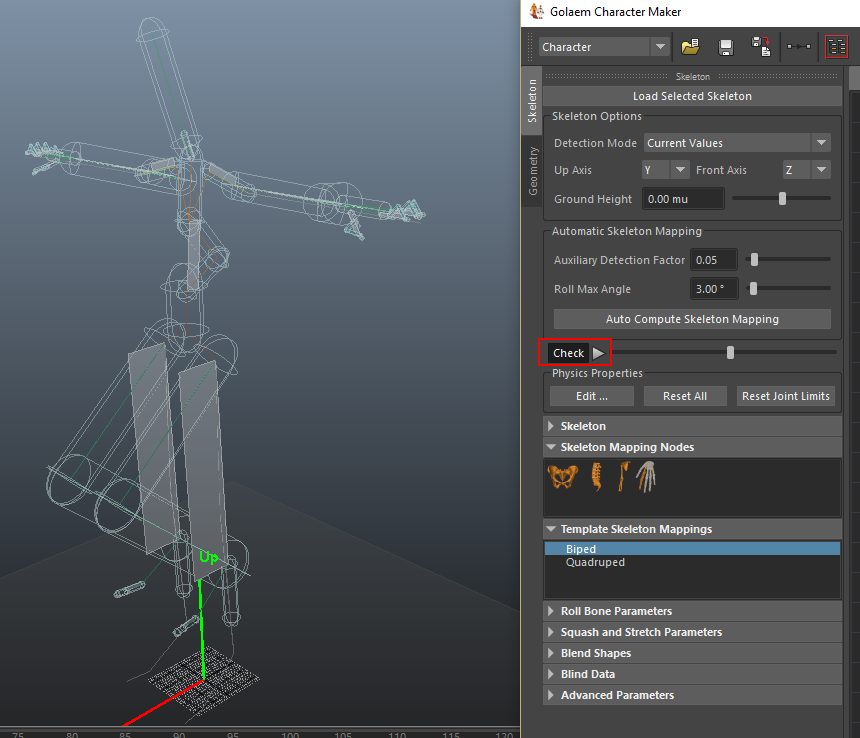Switch to the Skeleton vertical tab
860x738 pixels.
[531, 101]
